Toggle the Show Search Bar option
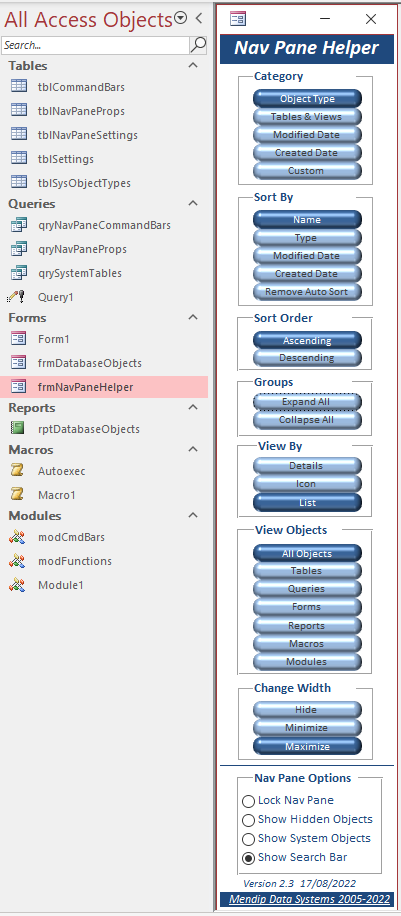The image size is (401, 916). click(x=248, y=858)
